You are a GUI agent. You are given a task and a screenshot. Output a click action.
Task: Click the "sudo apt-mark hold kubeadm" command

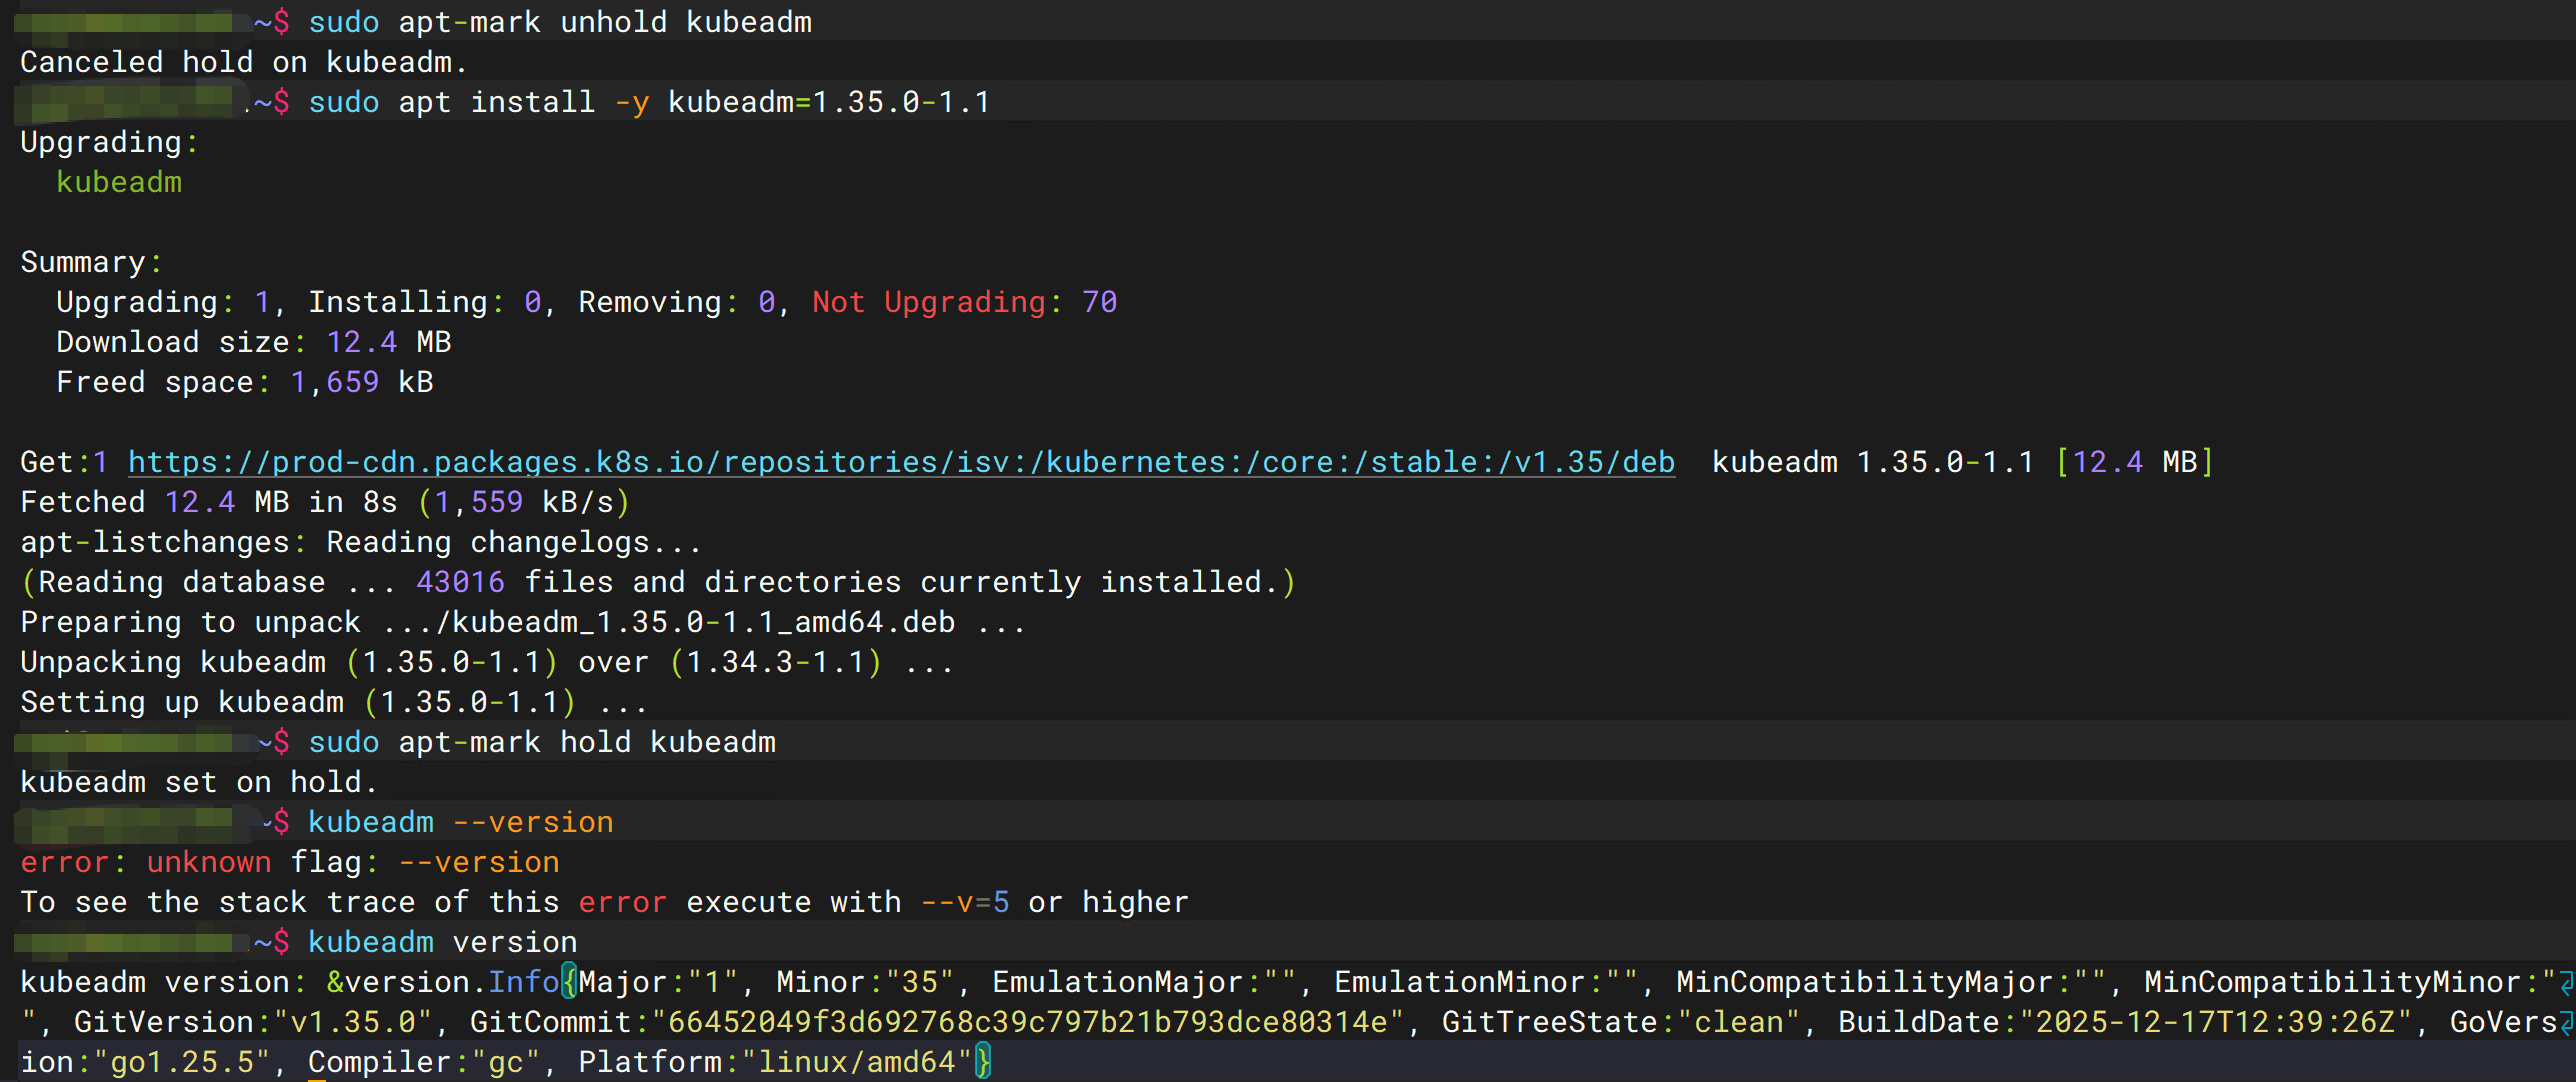(542, 742)
